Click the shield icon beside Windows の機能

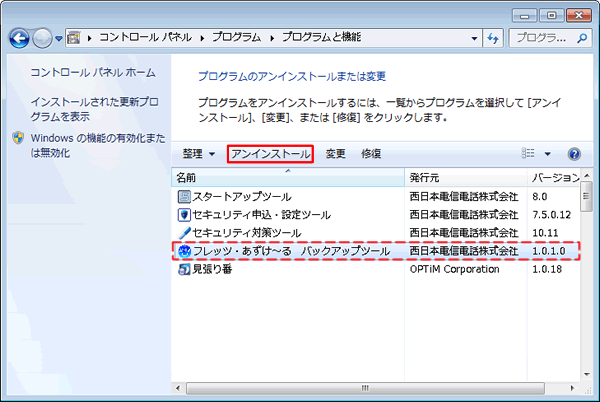point(18,138)
